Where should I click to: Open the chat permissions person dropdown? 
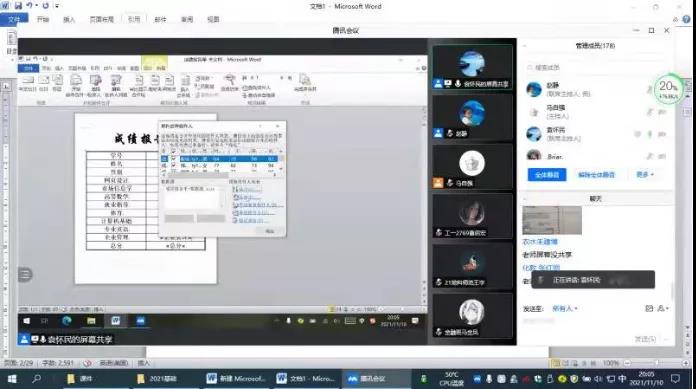tap(663, 308)
